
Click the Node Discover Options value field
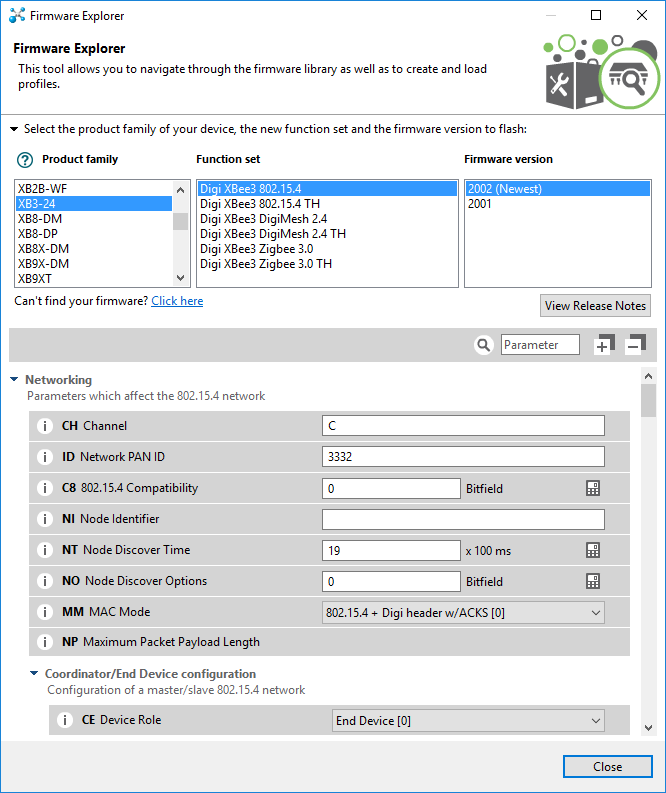[x=391, y=582]
